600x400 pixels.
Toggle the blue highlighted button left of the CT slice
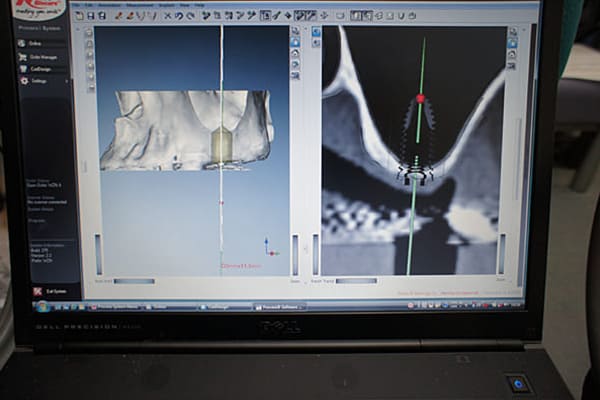pyautogui.click(x=316, y=32)
